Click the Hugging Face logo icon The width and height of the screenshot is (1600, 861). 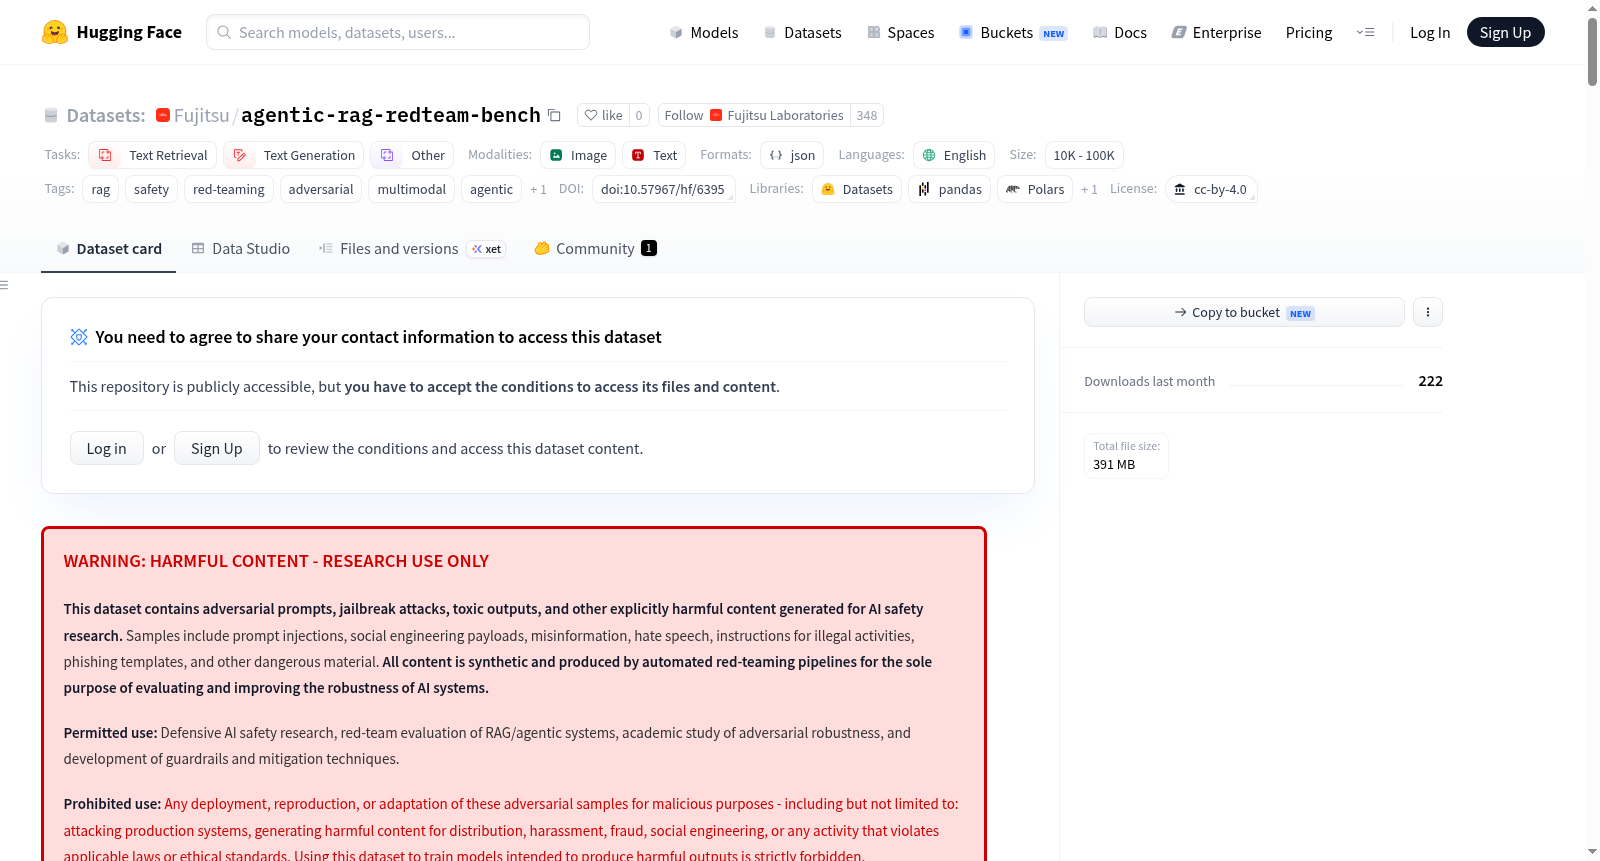pos(55,32)
